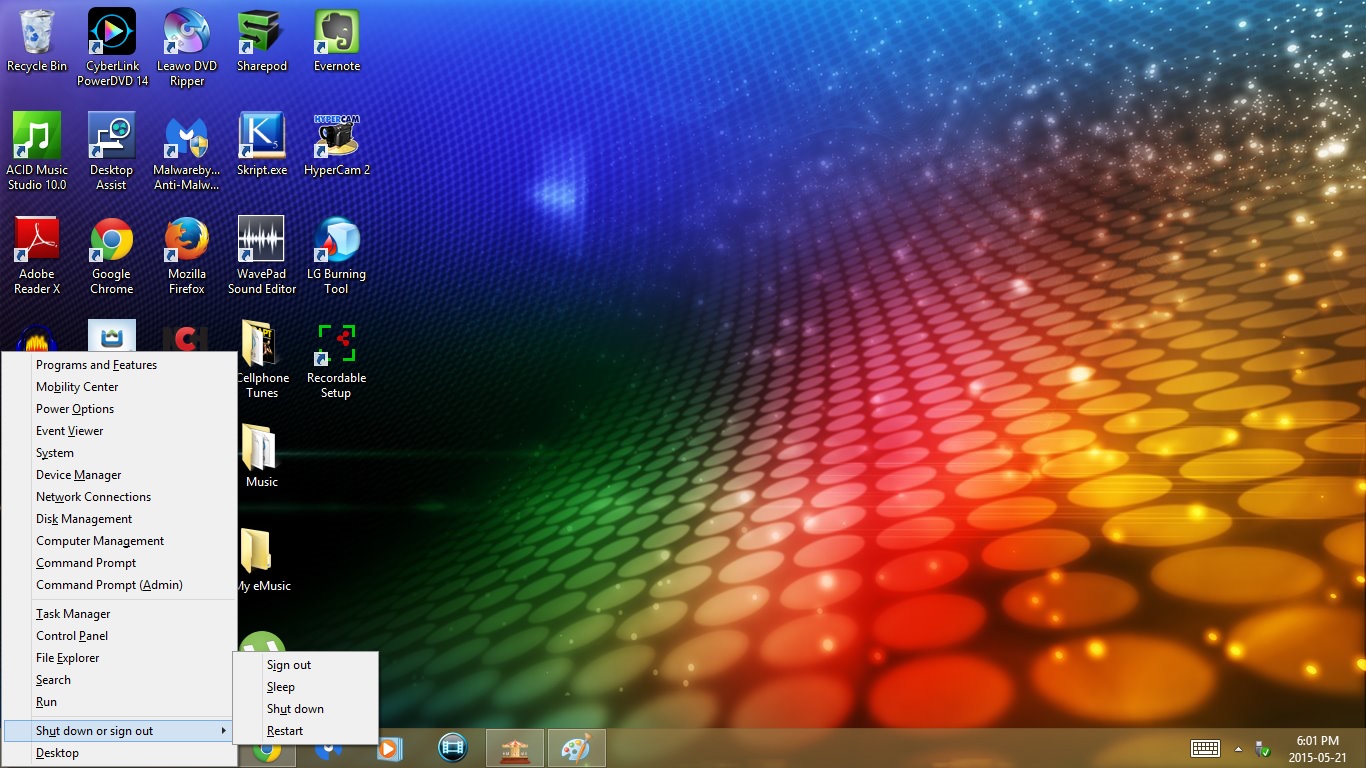Screen dimensions: 1366x768
Task: Select the My eMusic folder
Action: click(x=263, y=561)
